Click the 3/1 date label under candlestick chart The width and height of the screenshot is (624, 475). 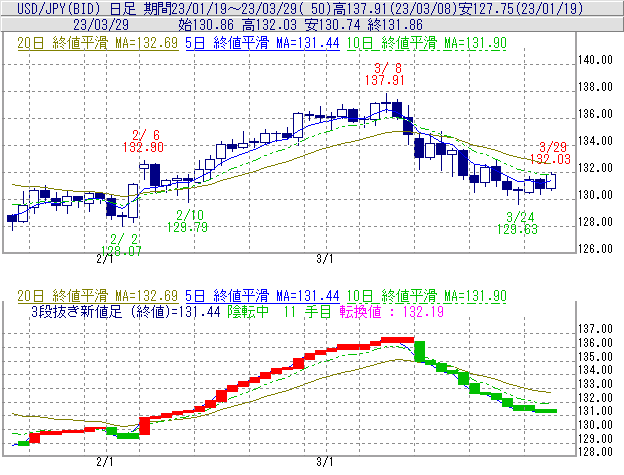pos(325,259)
